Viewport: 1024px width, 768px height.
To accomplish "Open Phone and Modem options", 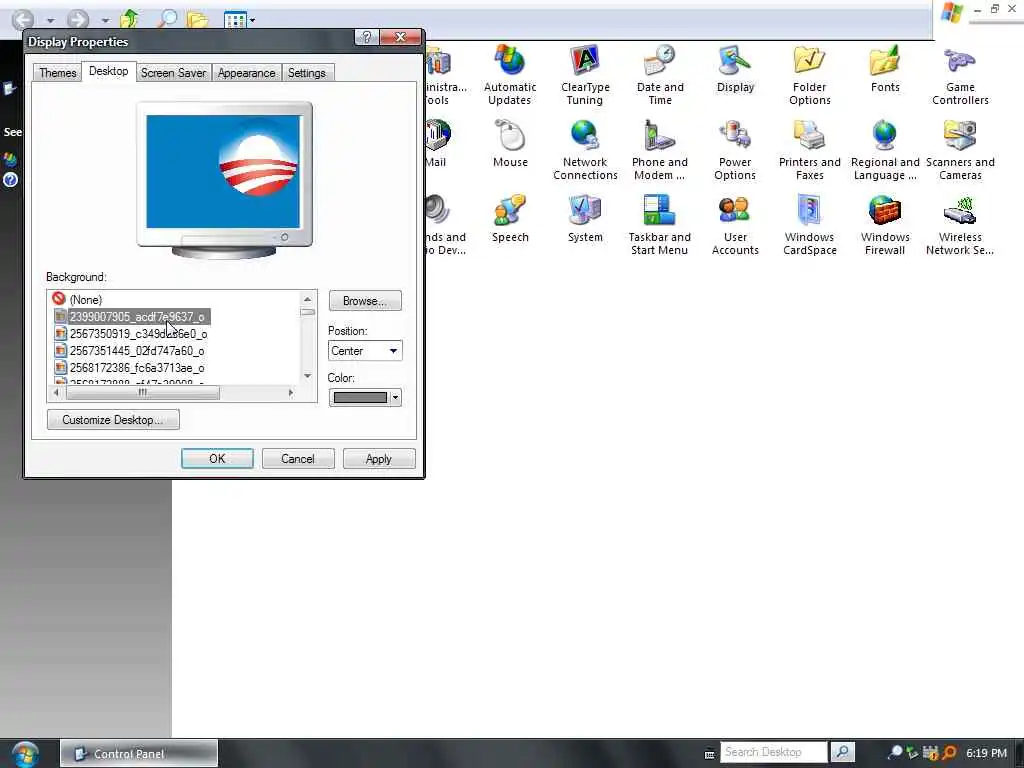I will click(660, 150).
